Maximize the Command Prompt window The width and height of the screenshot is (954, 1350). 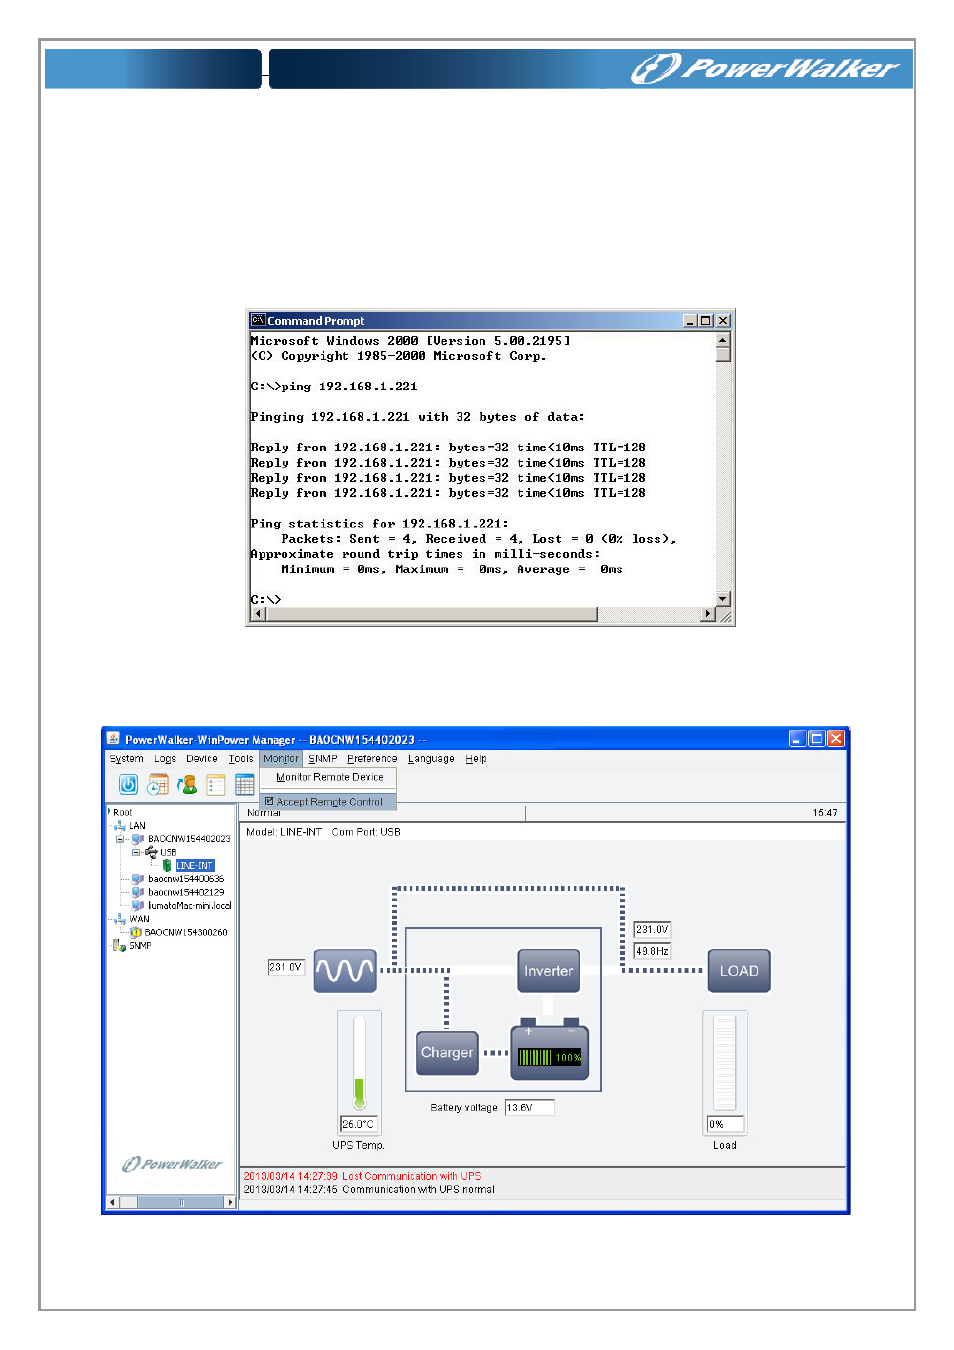click(706, 320)
